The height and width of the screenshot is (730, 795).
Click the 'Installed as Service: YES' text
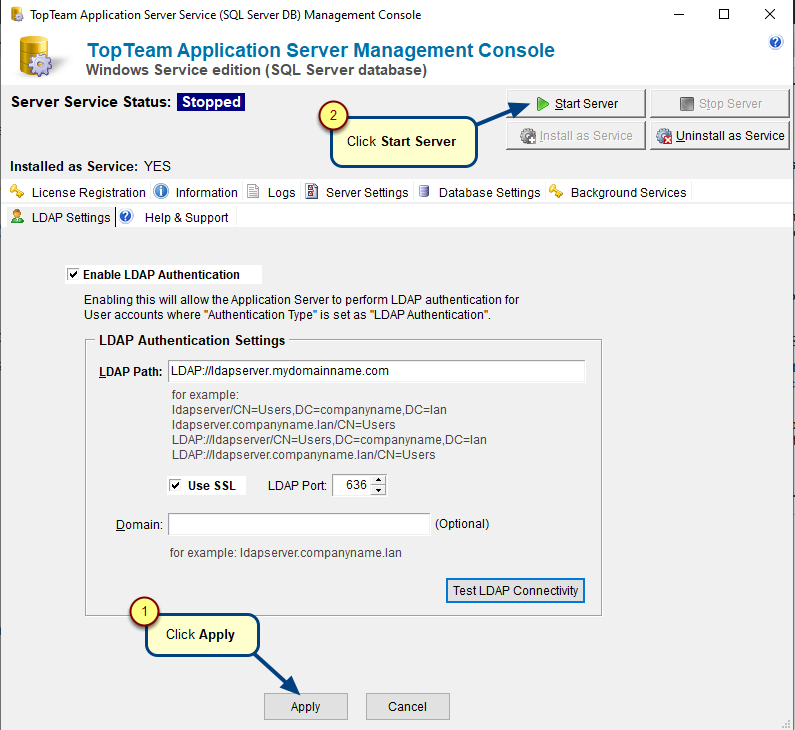90,166
